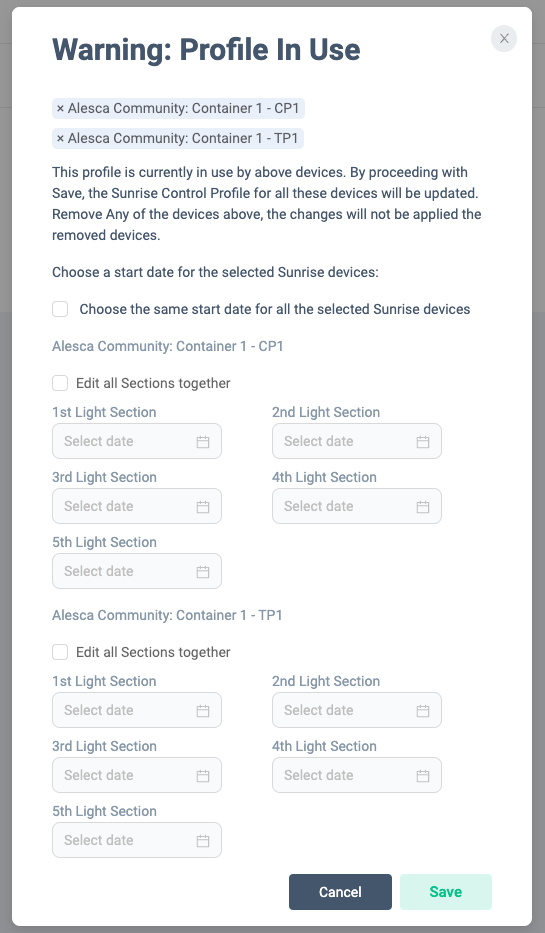Viewport: 545px width, 933px height.
Task: Focus the CP1 2nd Light Section date field
Action: (357, 441)
